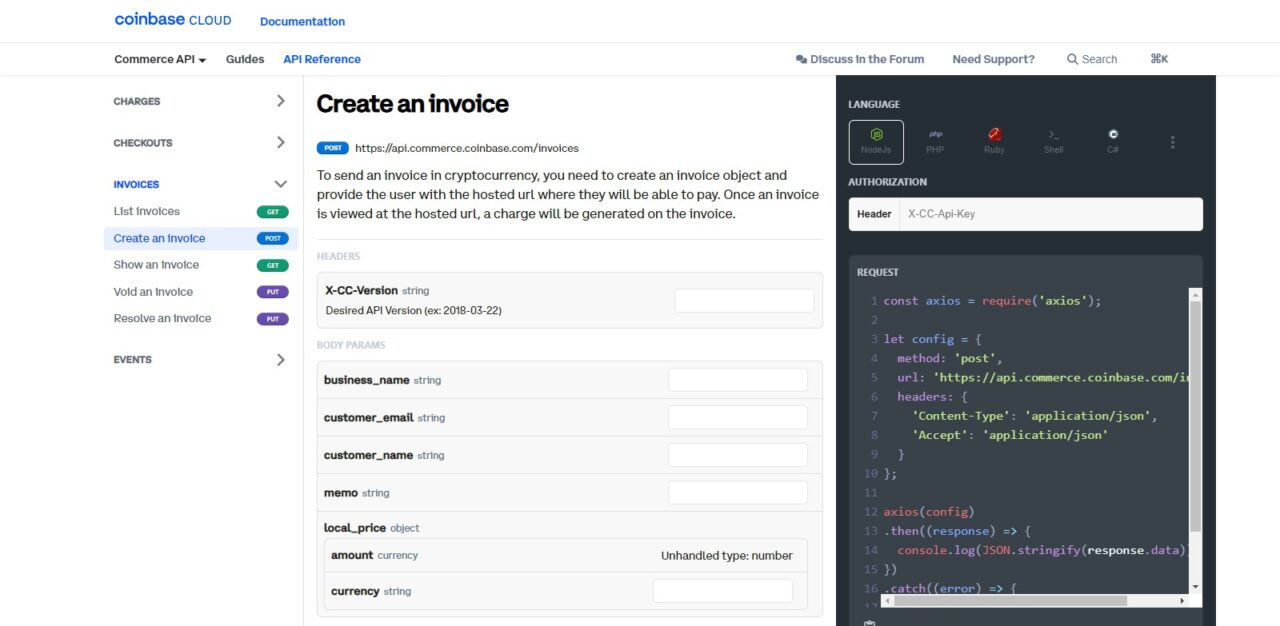The width and height of the screenshot is (1280, 626).
Task: Click the PUT badge beside Resolve an invoice
Action: [x=272, y=319]
